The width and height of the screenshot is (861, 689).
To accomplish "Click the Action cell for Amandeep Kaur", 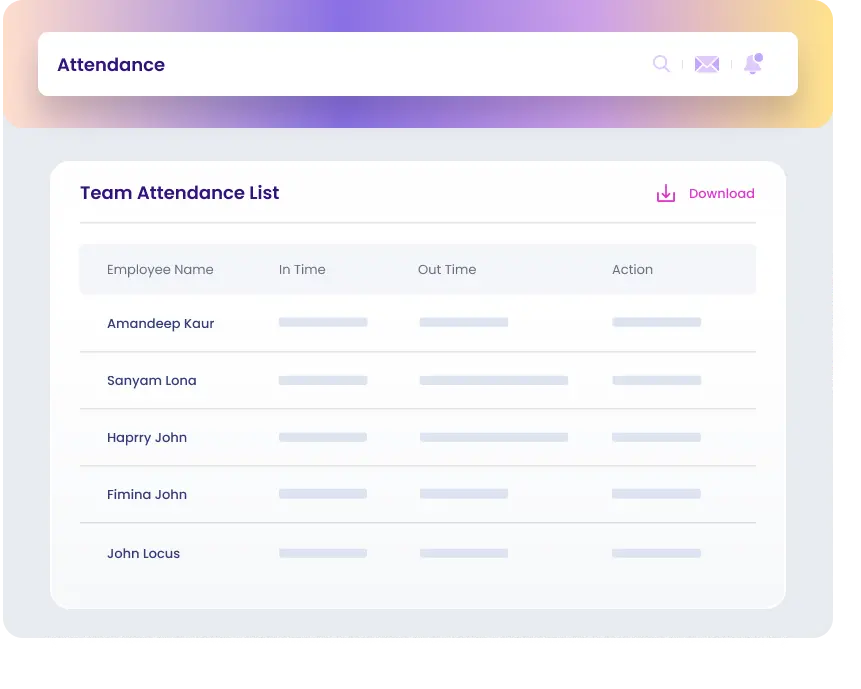I will pos(656,323).
